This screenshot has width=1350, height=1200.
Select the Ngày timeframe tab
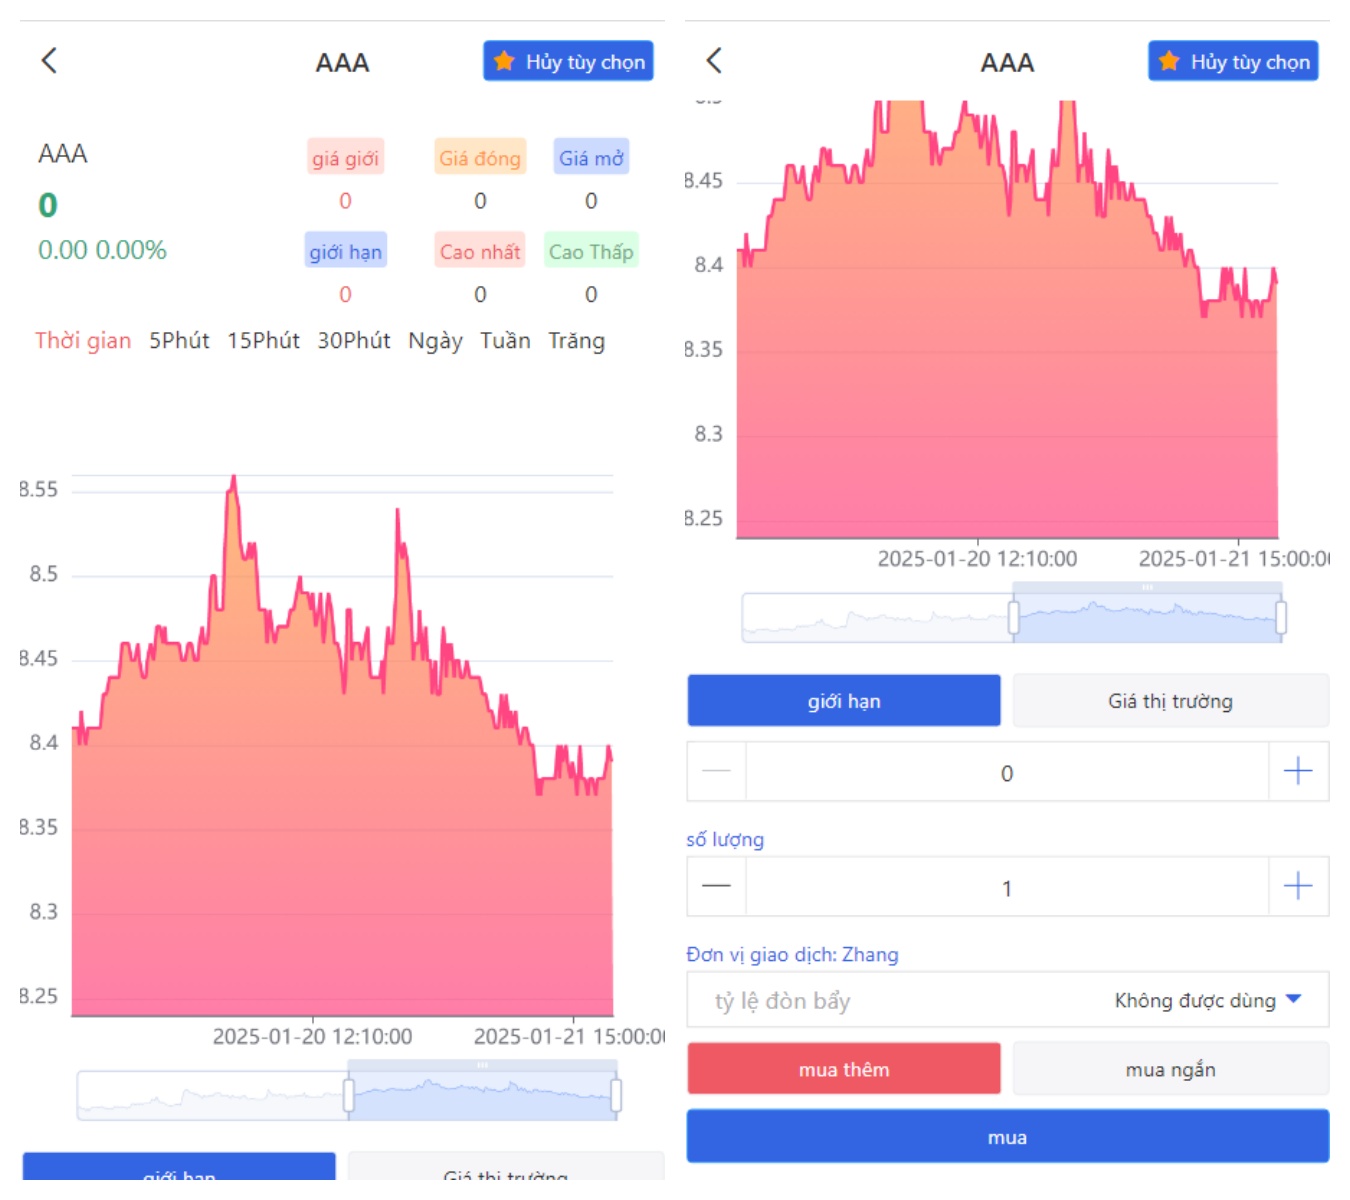(x=434, y=341)
